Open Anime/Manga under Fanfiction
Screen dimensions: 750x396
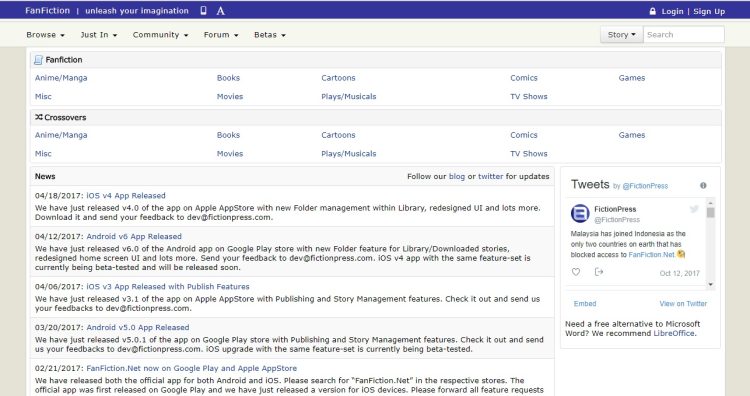coord(61,78)
